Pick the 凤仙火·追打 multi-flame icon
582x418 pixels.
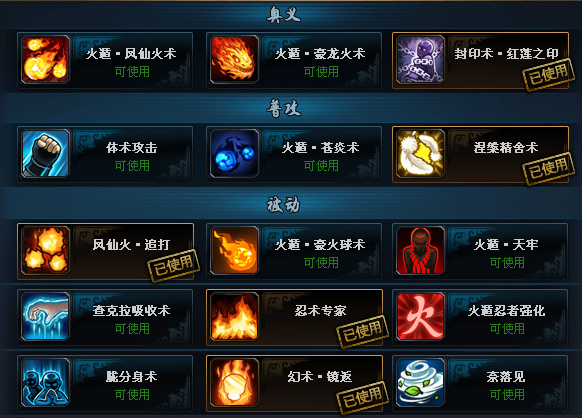coord(45,250)
